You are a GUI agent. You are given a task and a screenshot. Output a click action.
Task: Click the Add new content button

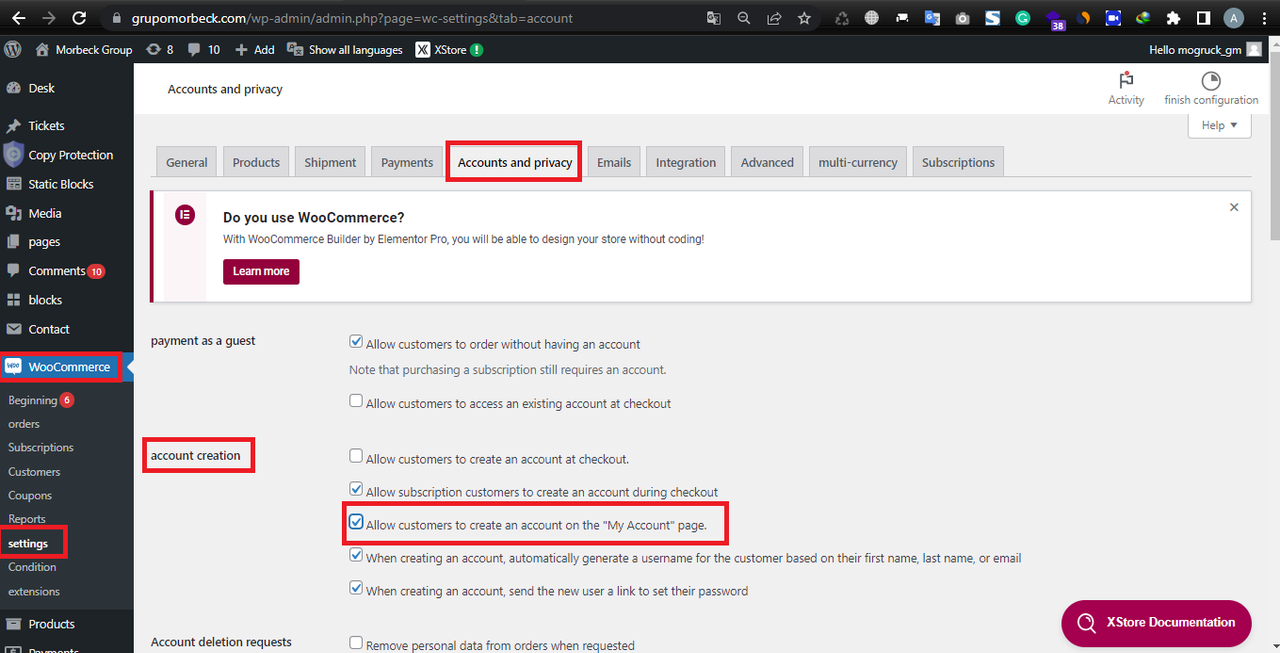255,49
